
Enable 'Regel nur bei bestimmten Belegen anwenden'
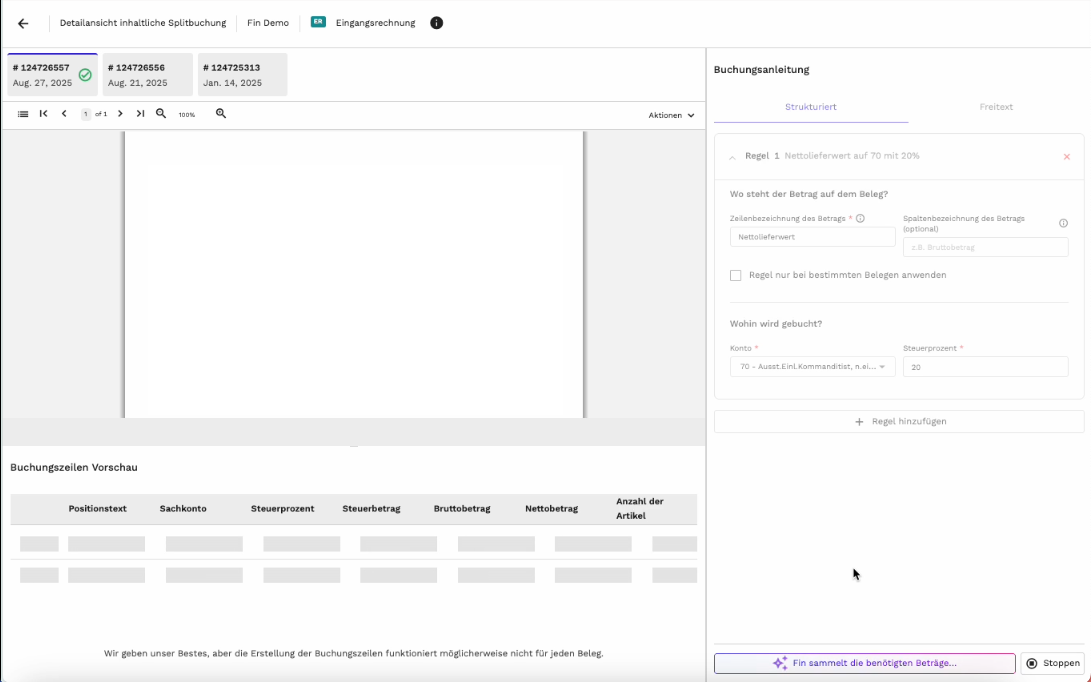tap(736, 275)
